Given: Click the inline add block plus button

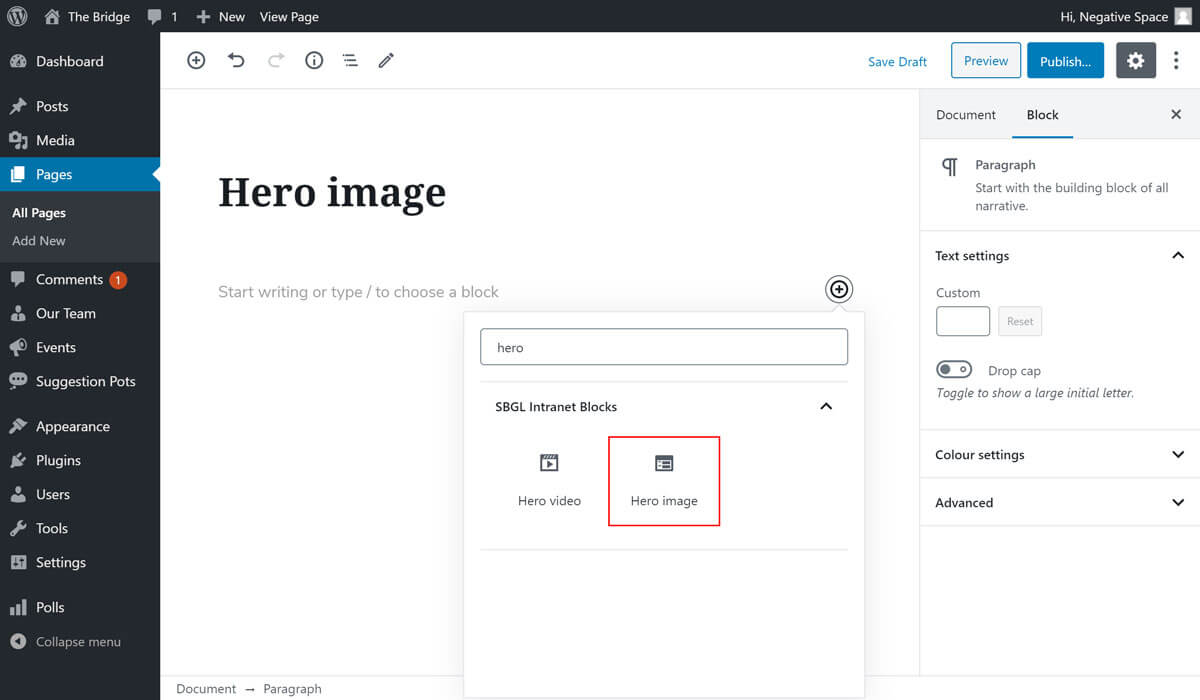Looking at the screenshot, I should click(839, 290).
